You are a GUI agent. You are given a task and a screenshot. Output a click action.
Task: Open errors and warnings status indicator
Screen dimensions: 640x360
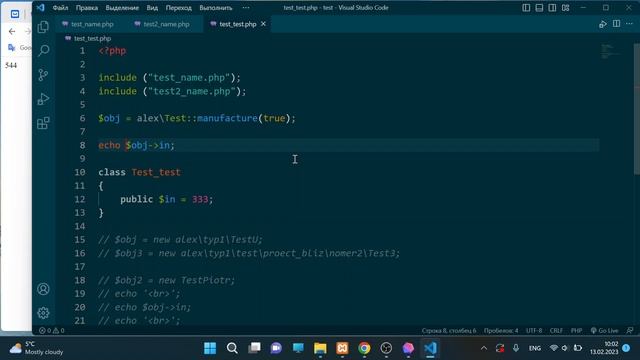click(51, 331)
